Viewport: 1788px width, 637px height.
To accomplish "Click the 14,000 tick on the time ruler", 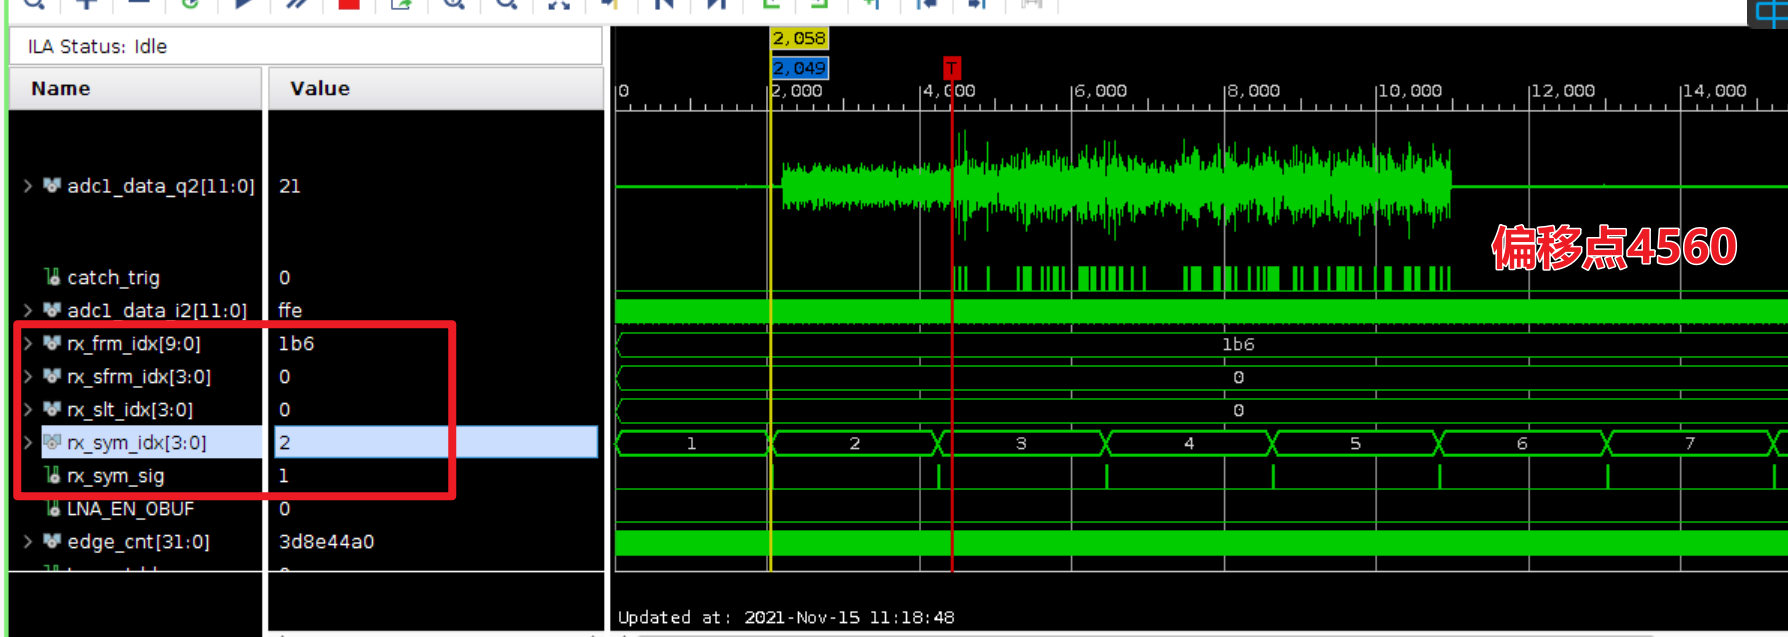I will [1715, 91].
